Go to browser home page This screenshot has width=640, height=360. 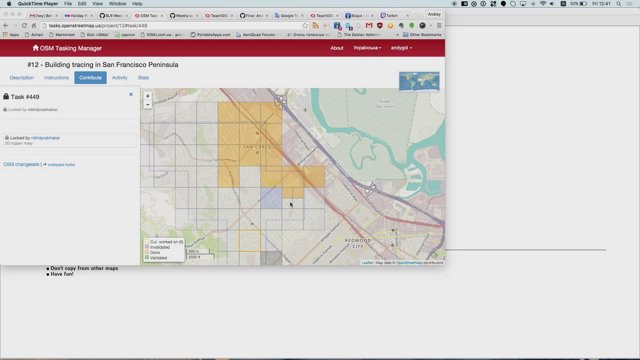click(x=34, y=25)
